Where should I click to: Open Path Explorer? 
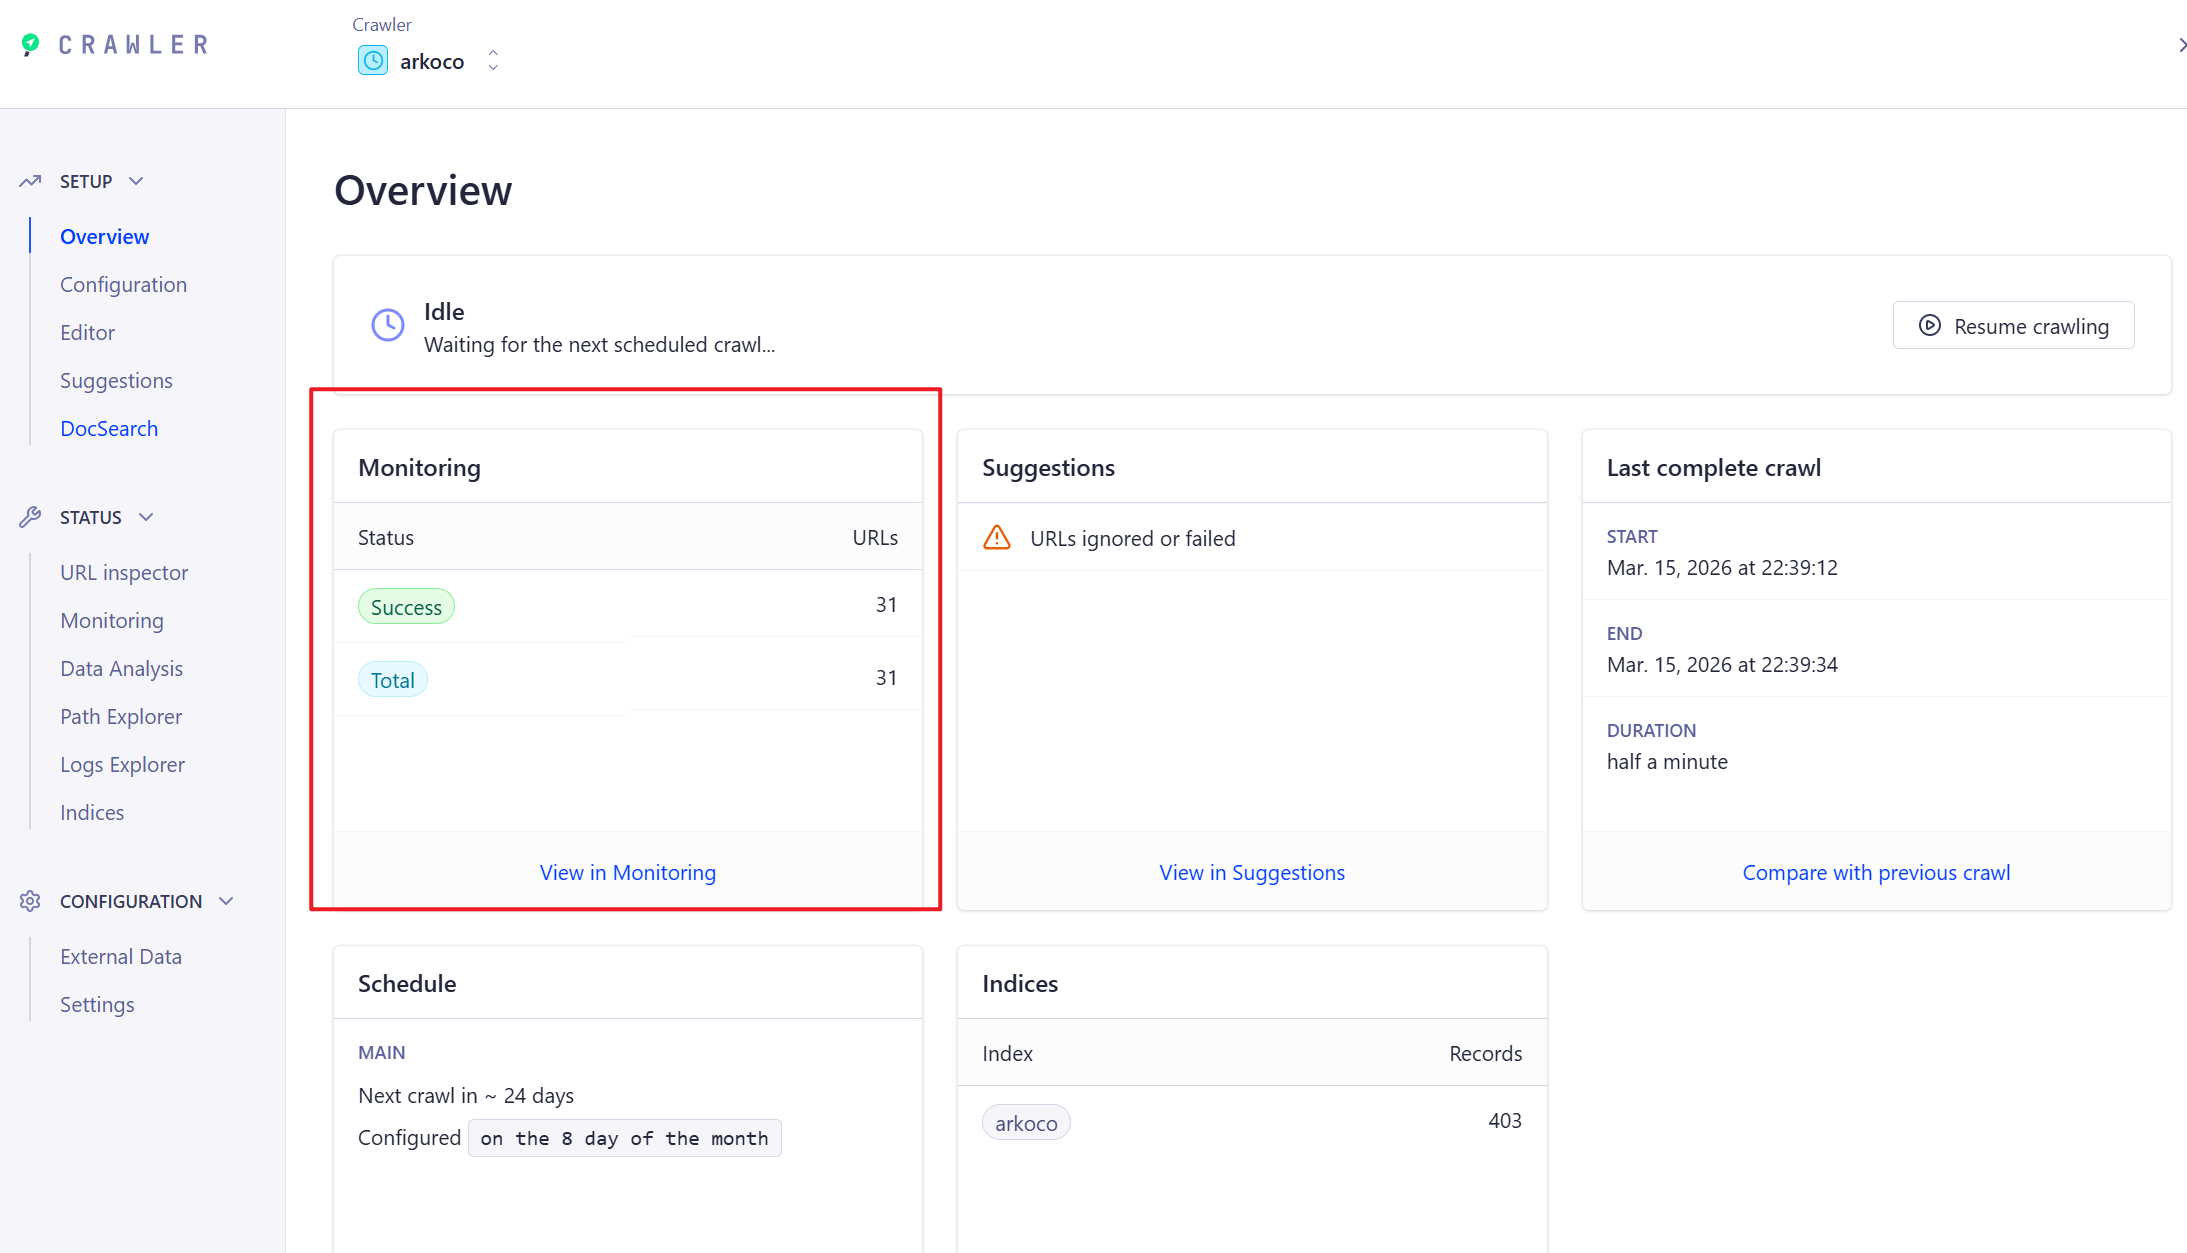121,717
